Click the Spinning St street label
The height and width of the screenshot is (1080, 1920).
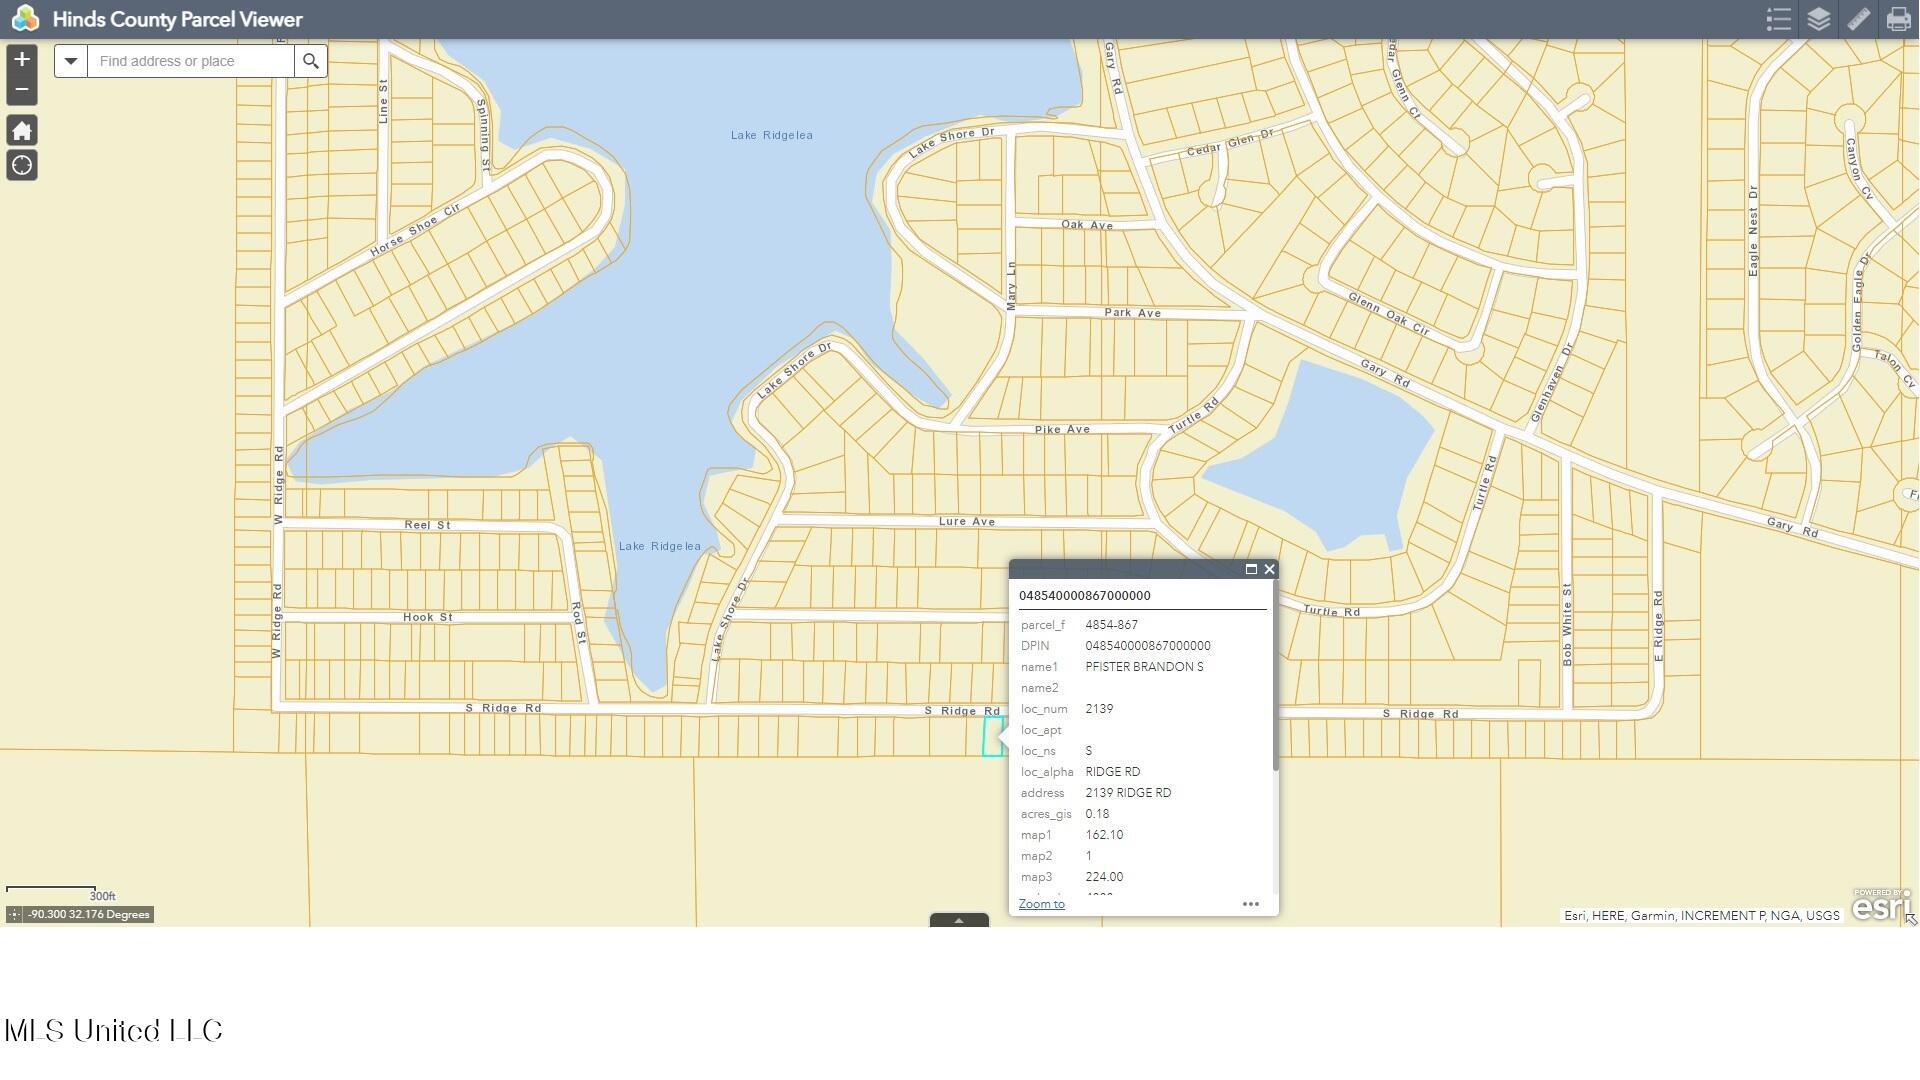[x=484, y=133]
